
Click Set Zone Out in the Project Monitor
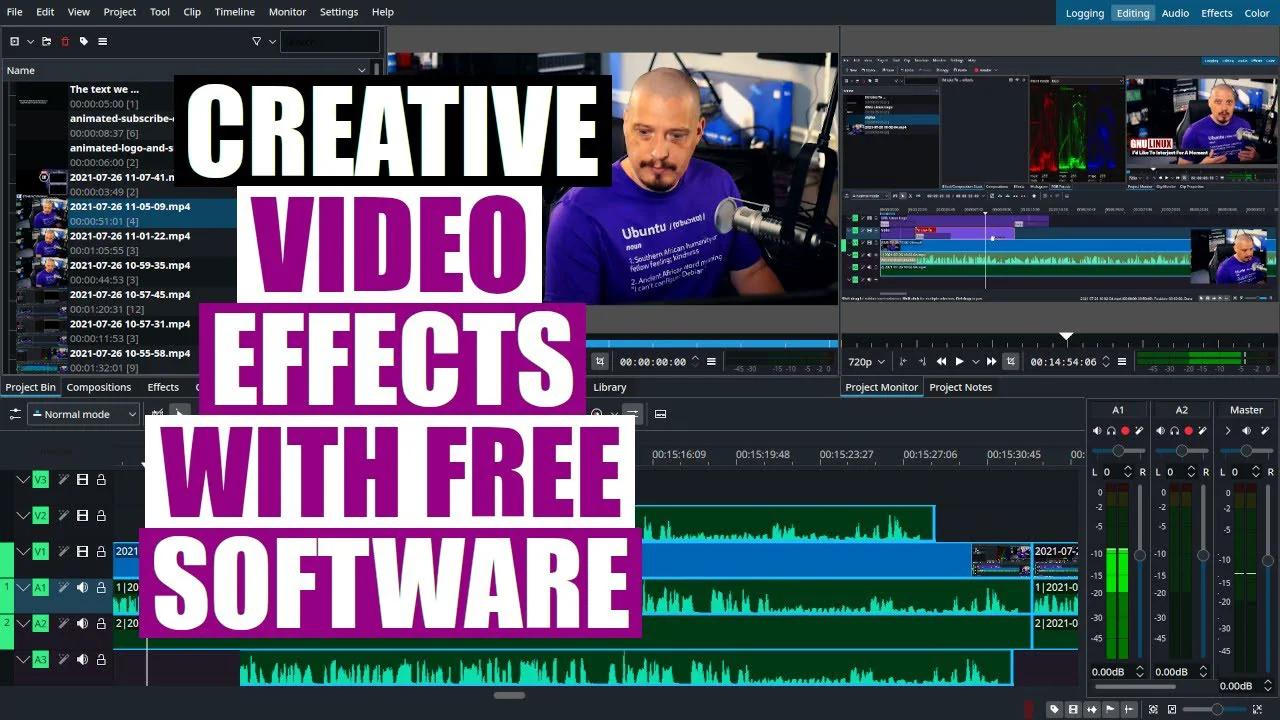coord(921,361)
